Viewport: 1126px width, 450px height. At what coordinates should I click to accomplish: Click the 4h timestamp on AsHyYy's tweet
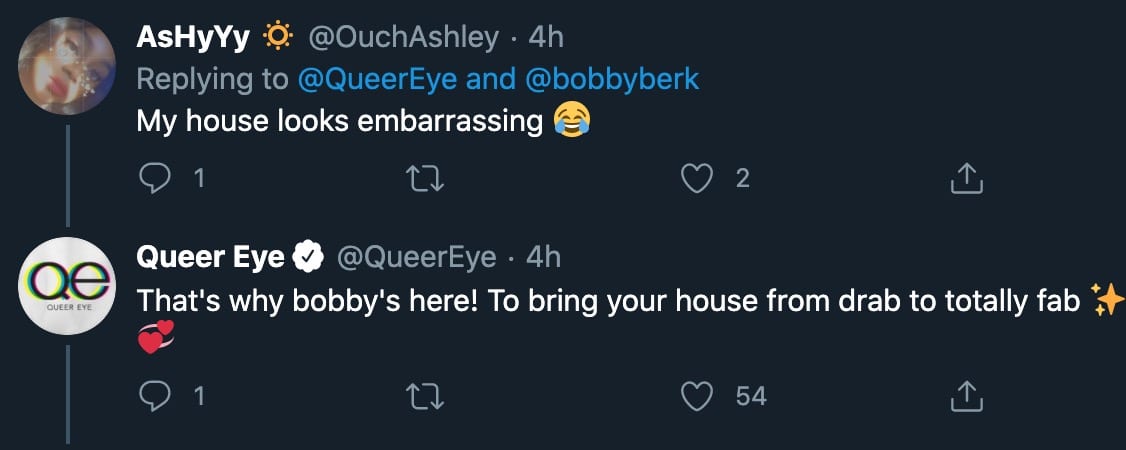(x=546, y=37)
